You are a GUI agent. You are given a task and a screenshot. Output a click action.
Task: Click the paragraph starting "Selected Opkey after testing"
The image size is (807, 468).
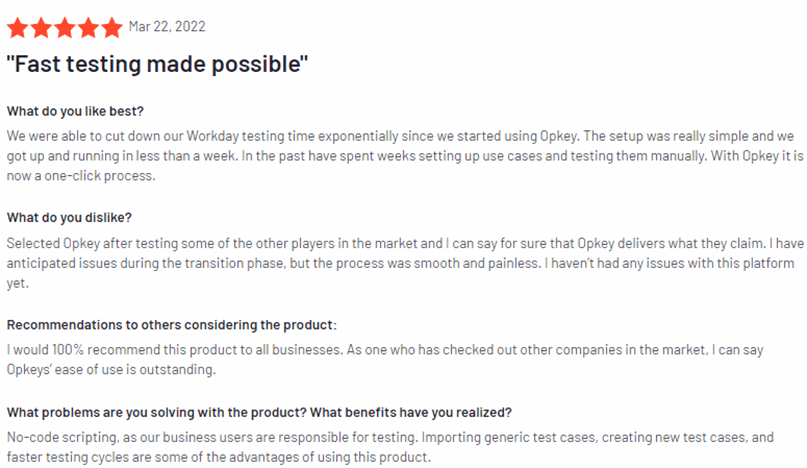[400, 243]
